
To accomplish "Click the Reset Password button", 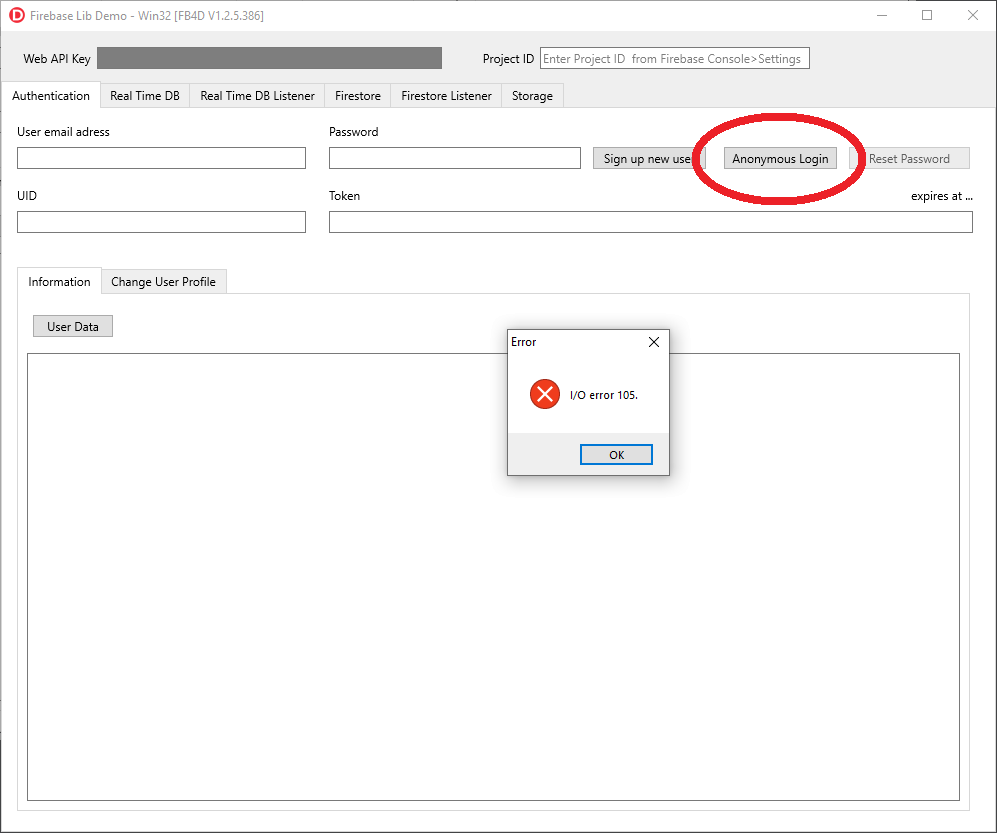I will 909,158.
